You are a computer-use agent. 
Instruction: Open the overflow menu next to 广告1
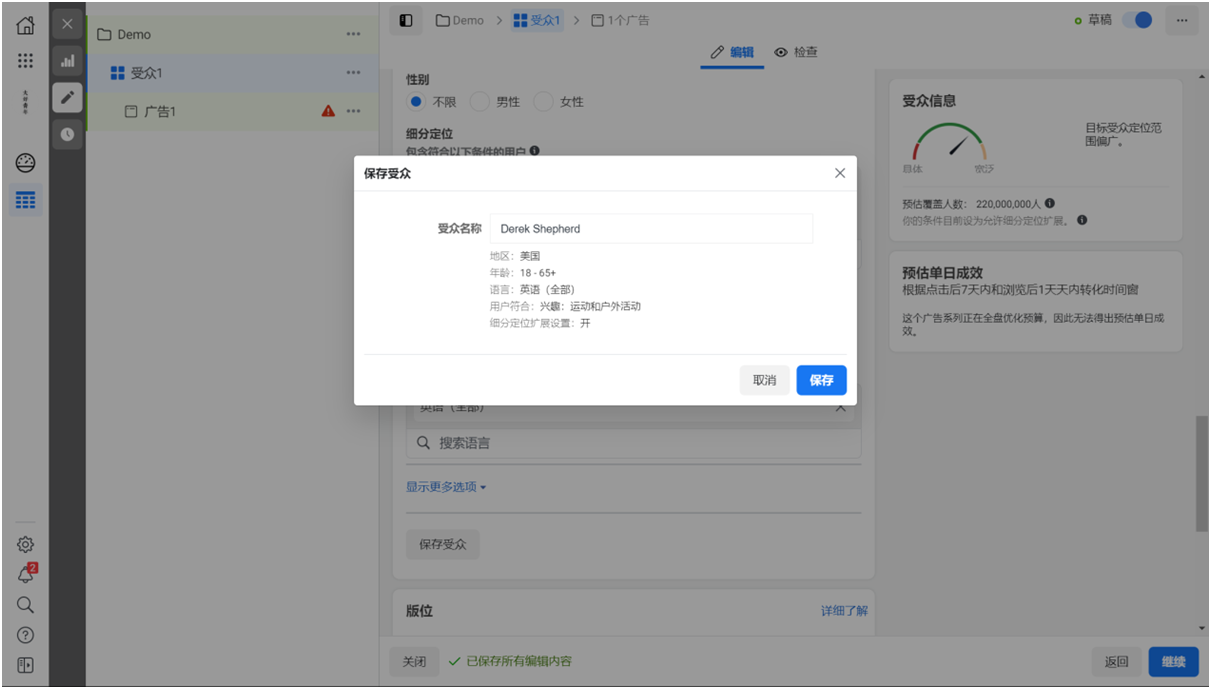[353, 111]
